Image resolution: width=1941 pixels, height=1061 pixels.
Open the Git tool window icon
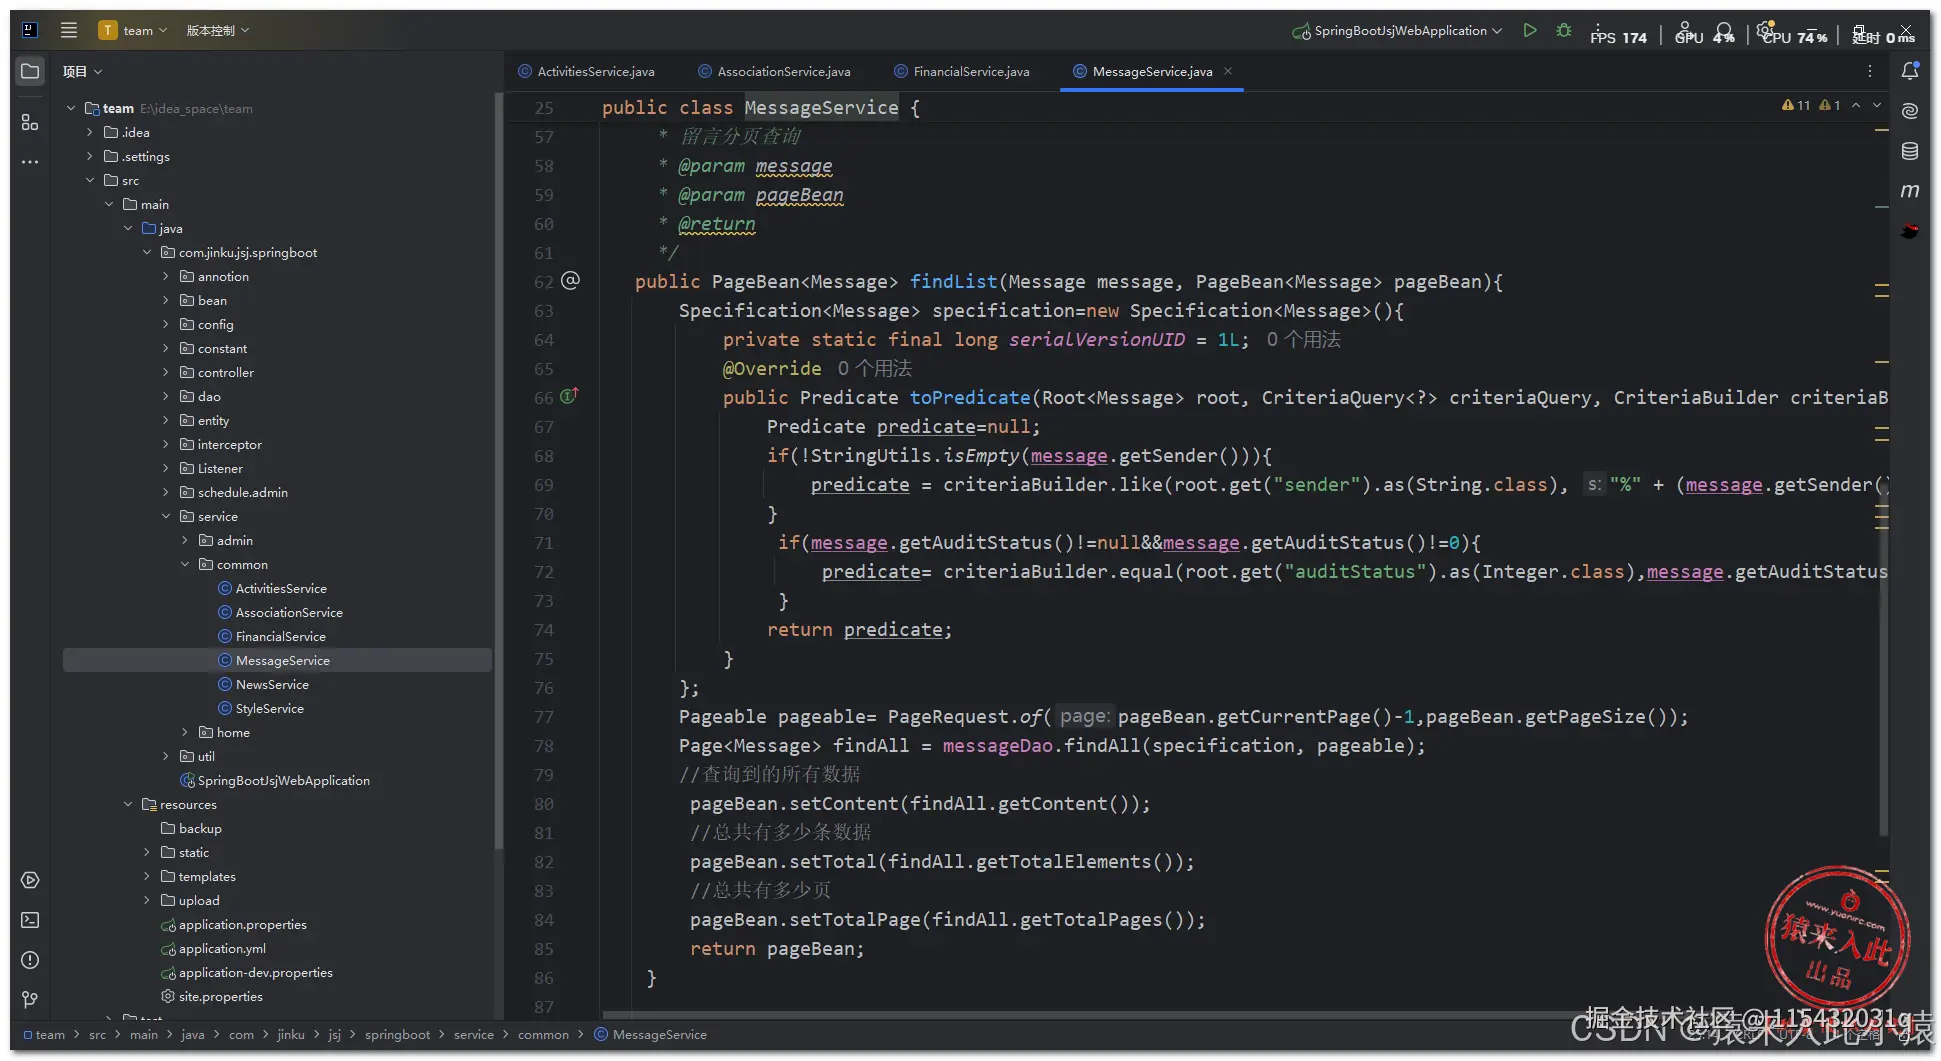[30, 1000]
